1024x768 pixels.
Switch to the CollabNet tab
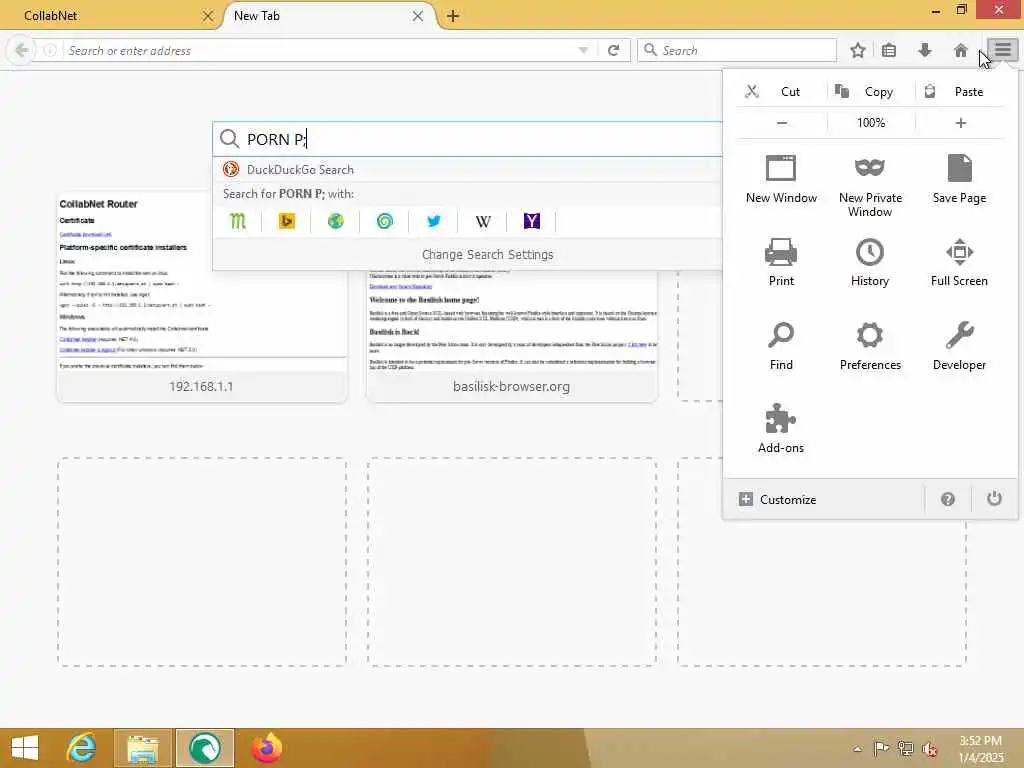point(111,16)
